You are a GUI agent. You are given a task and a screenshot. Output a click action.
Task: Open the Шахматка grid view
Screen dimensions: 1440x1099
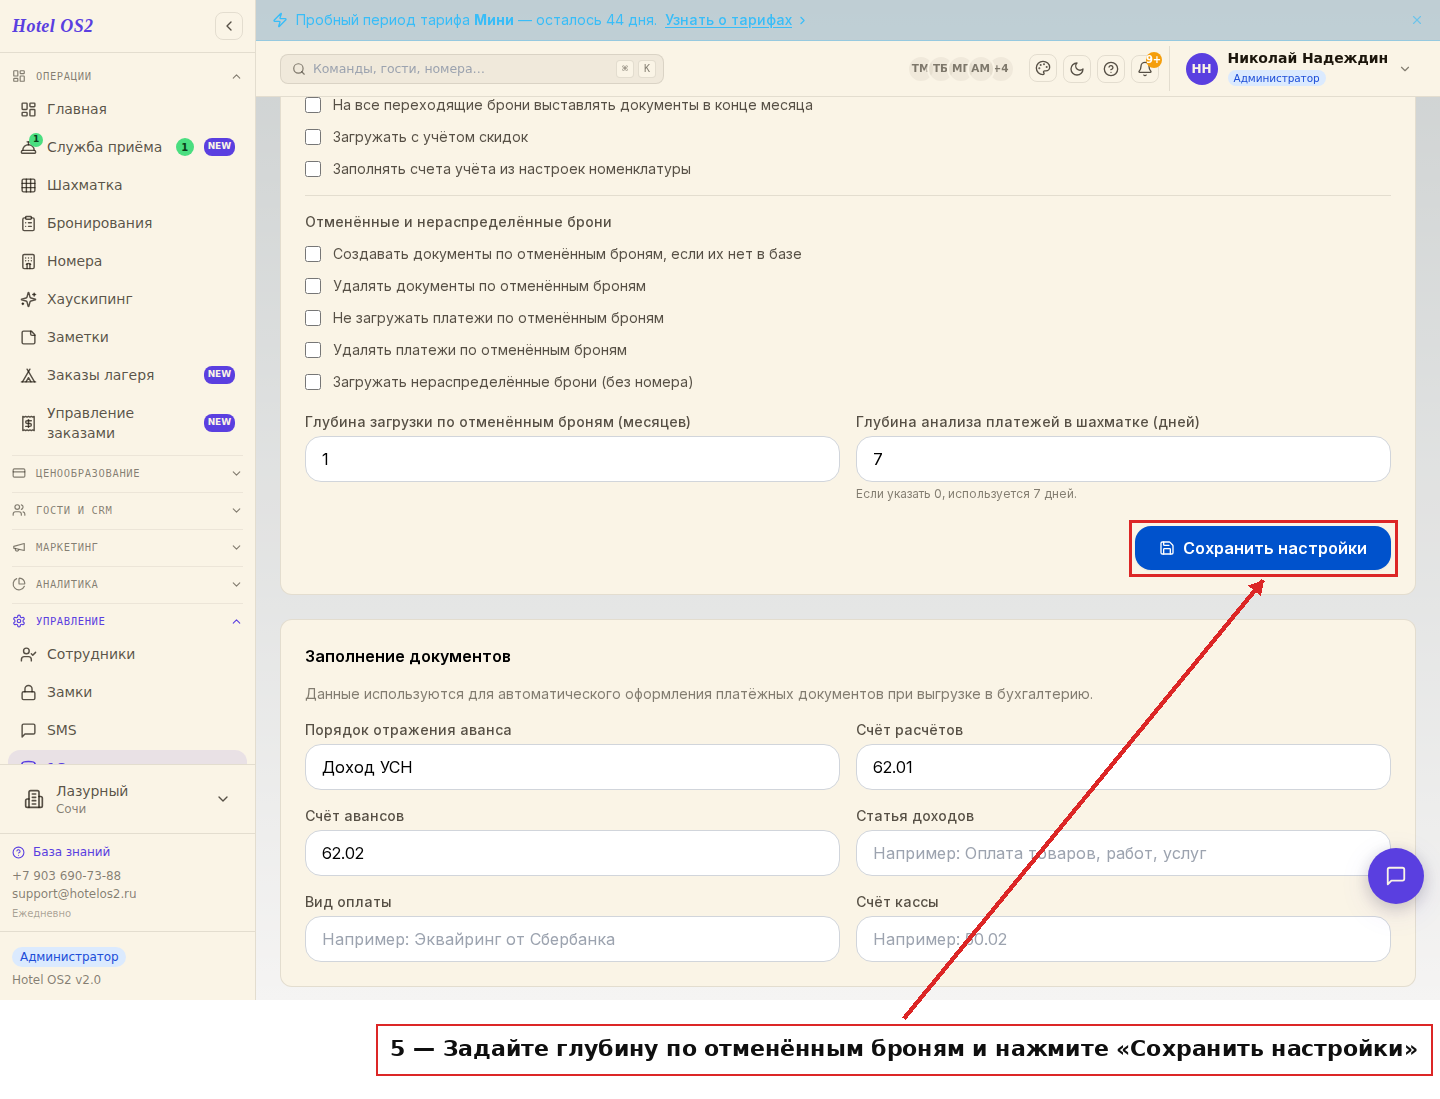point(127,185)
